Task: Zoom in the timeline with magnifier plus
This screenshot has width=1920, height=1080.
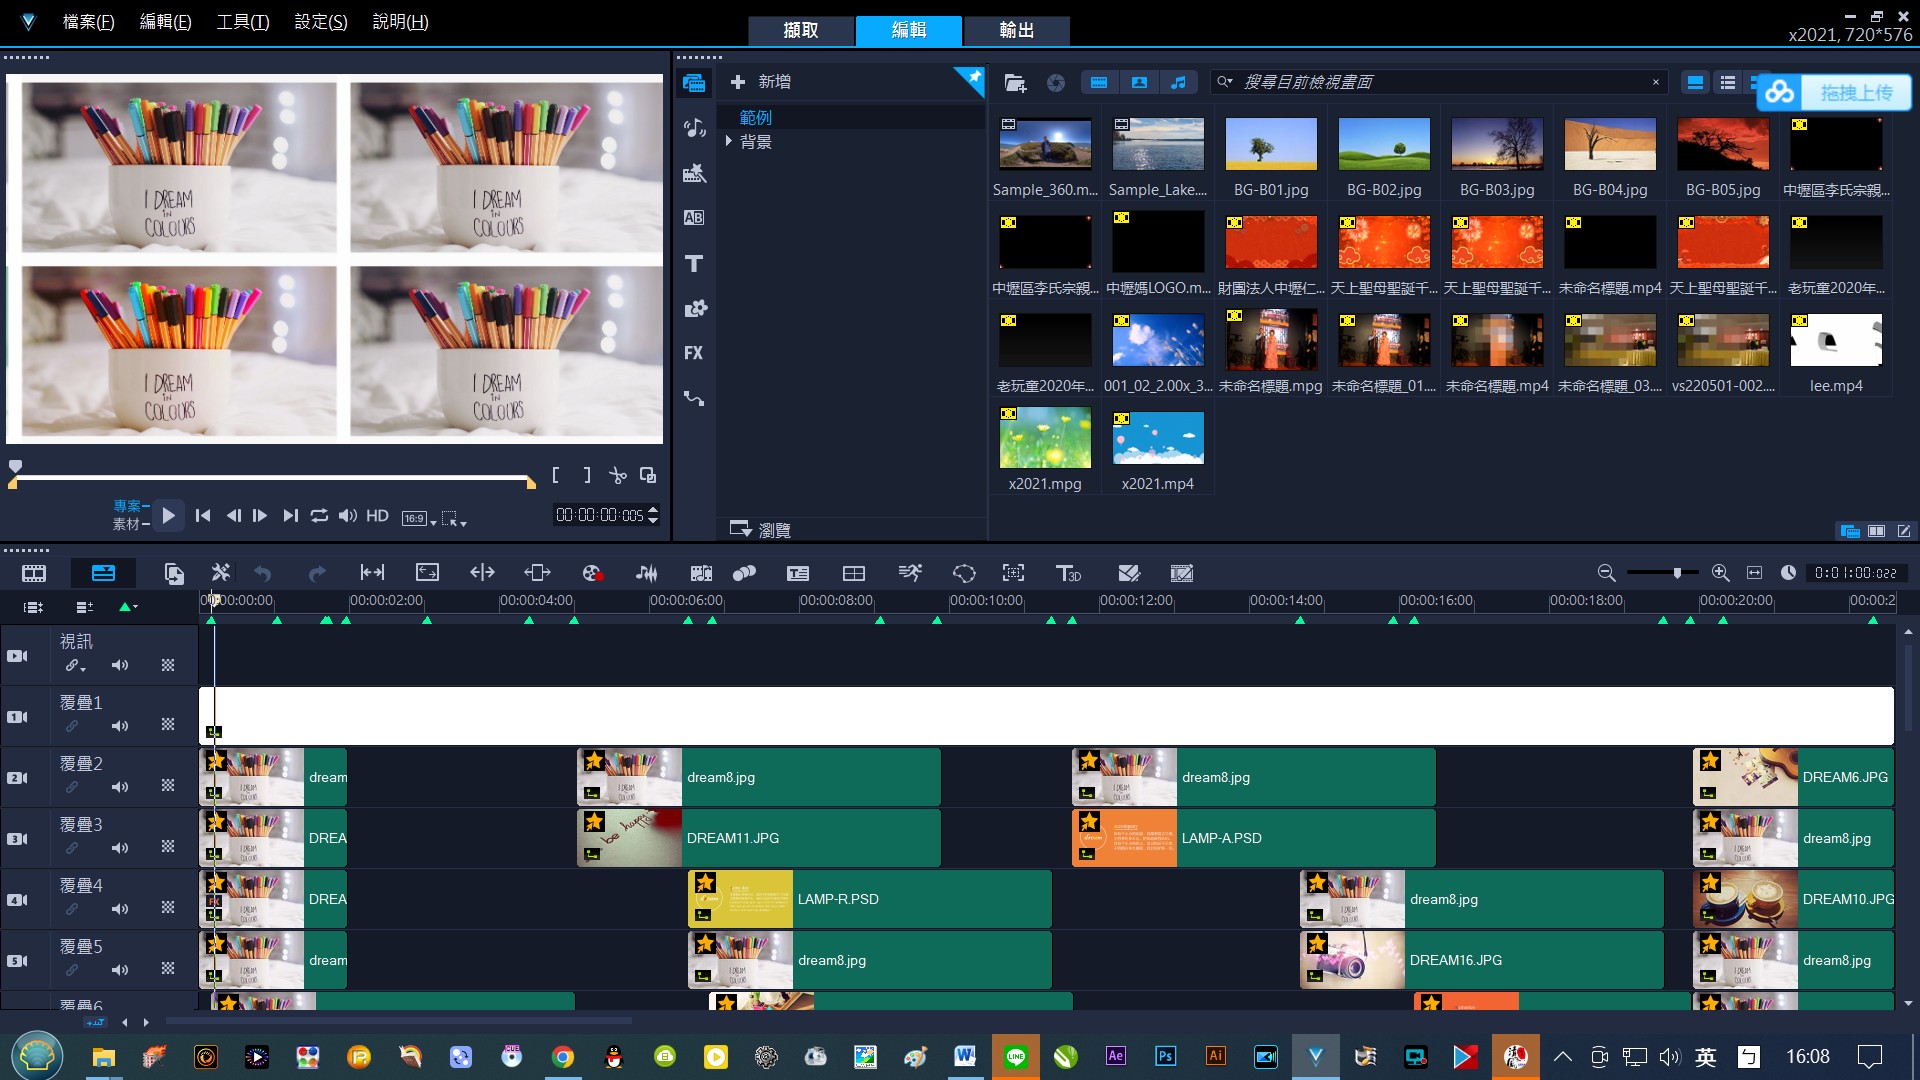Action: (x=1720, y=573)
